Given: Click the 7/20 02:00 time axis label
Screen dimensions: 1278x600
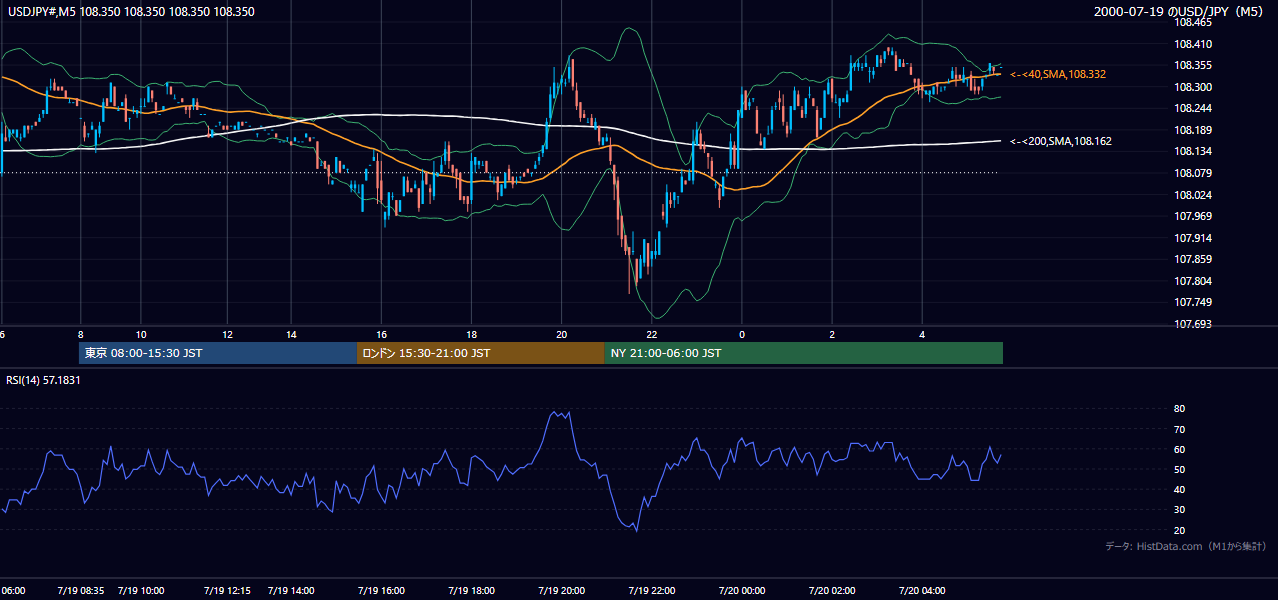Looking at the screenshot, I should pyautogui.click(x=831, y=590).
